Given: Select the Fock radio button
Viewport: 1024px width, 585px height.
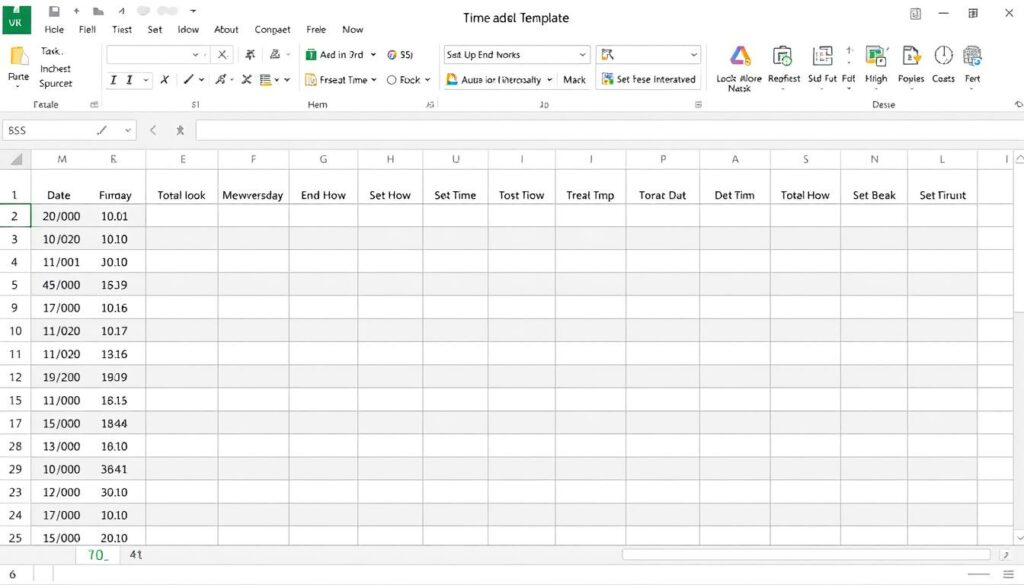Looking at the screenshot, I should pyautogui.click(x=391, y=80).
